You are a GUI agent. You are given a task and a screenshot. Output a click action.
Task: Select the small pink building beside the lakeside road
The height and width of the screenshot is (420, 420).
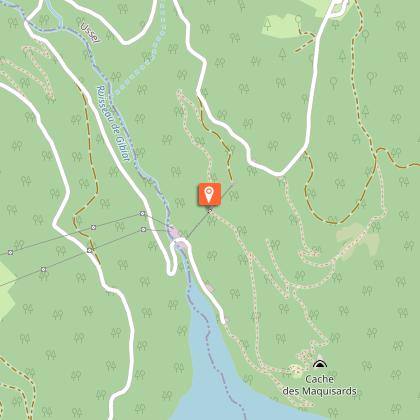(209, 287)
